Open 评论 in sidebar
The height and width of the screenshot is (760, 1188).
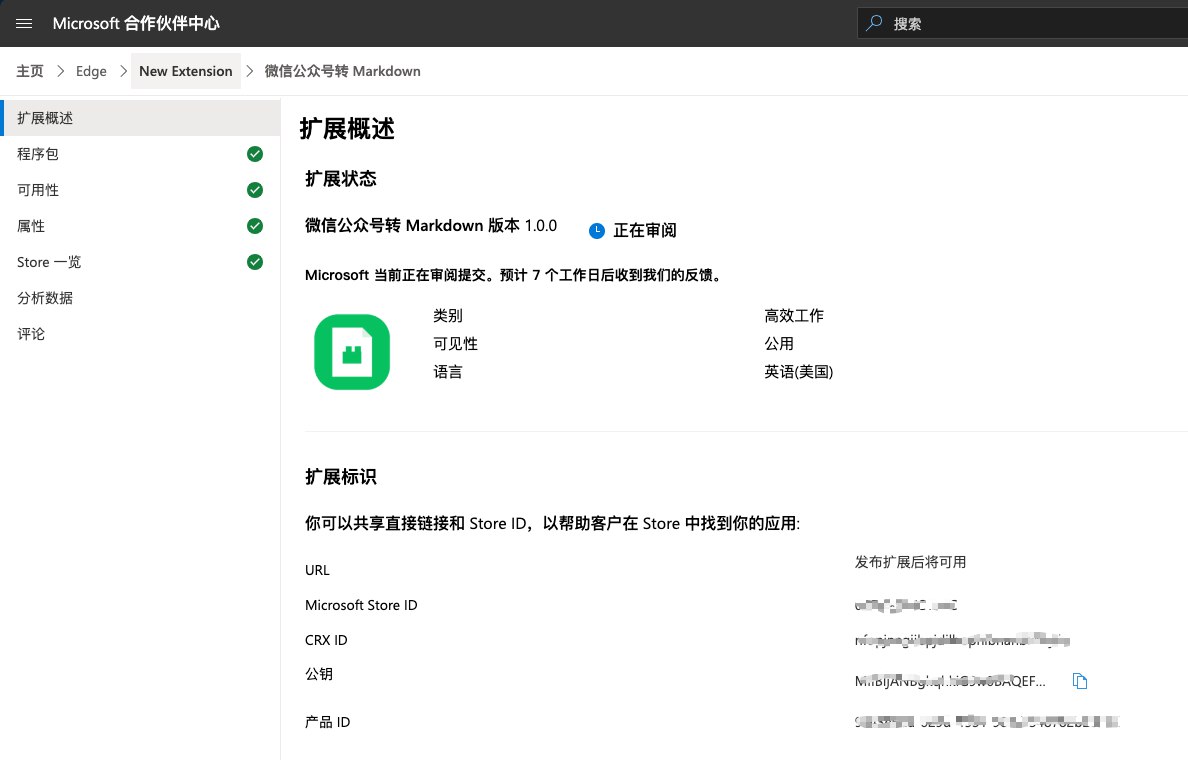click(x=31, y=334)
